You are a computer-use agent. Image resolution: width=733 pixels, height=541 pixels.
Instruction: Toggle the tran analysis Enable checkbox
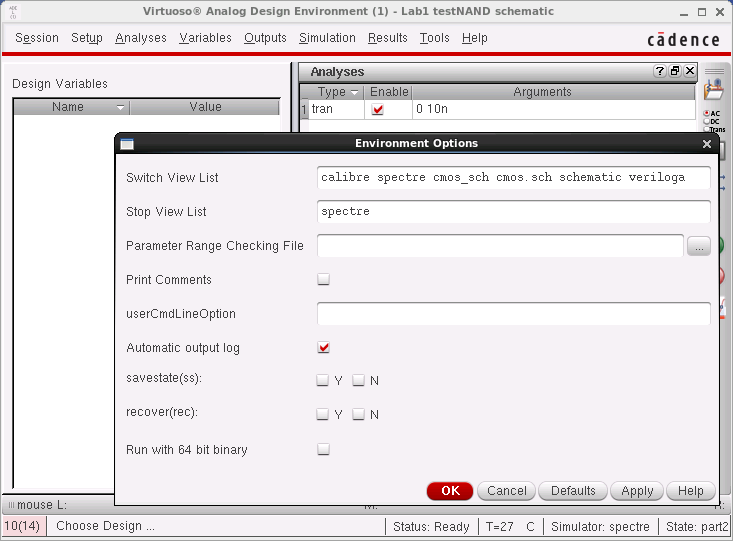377,109
